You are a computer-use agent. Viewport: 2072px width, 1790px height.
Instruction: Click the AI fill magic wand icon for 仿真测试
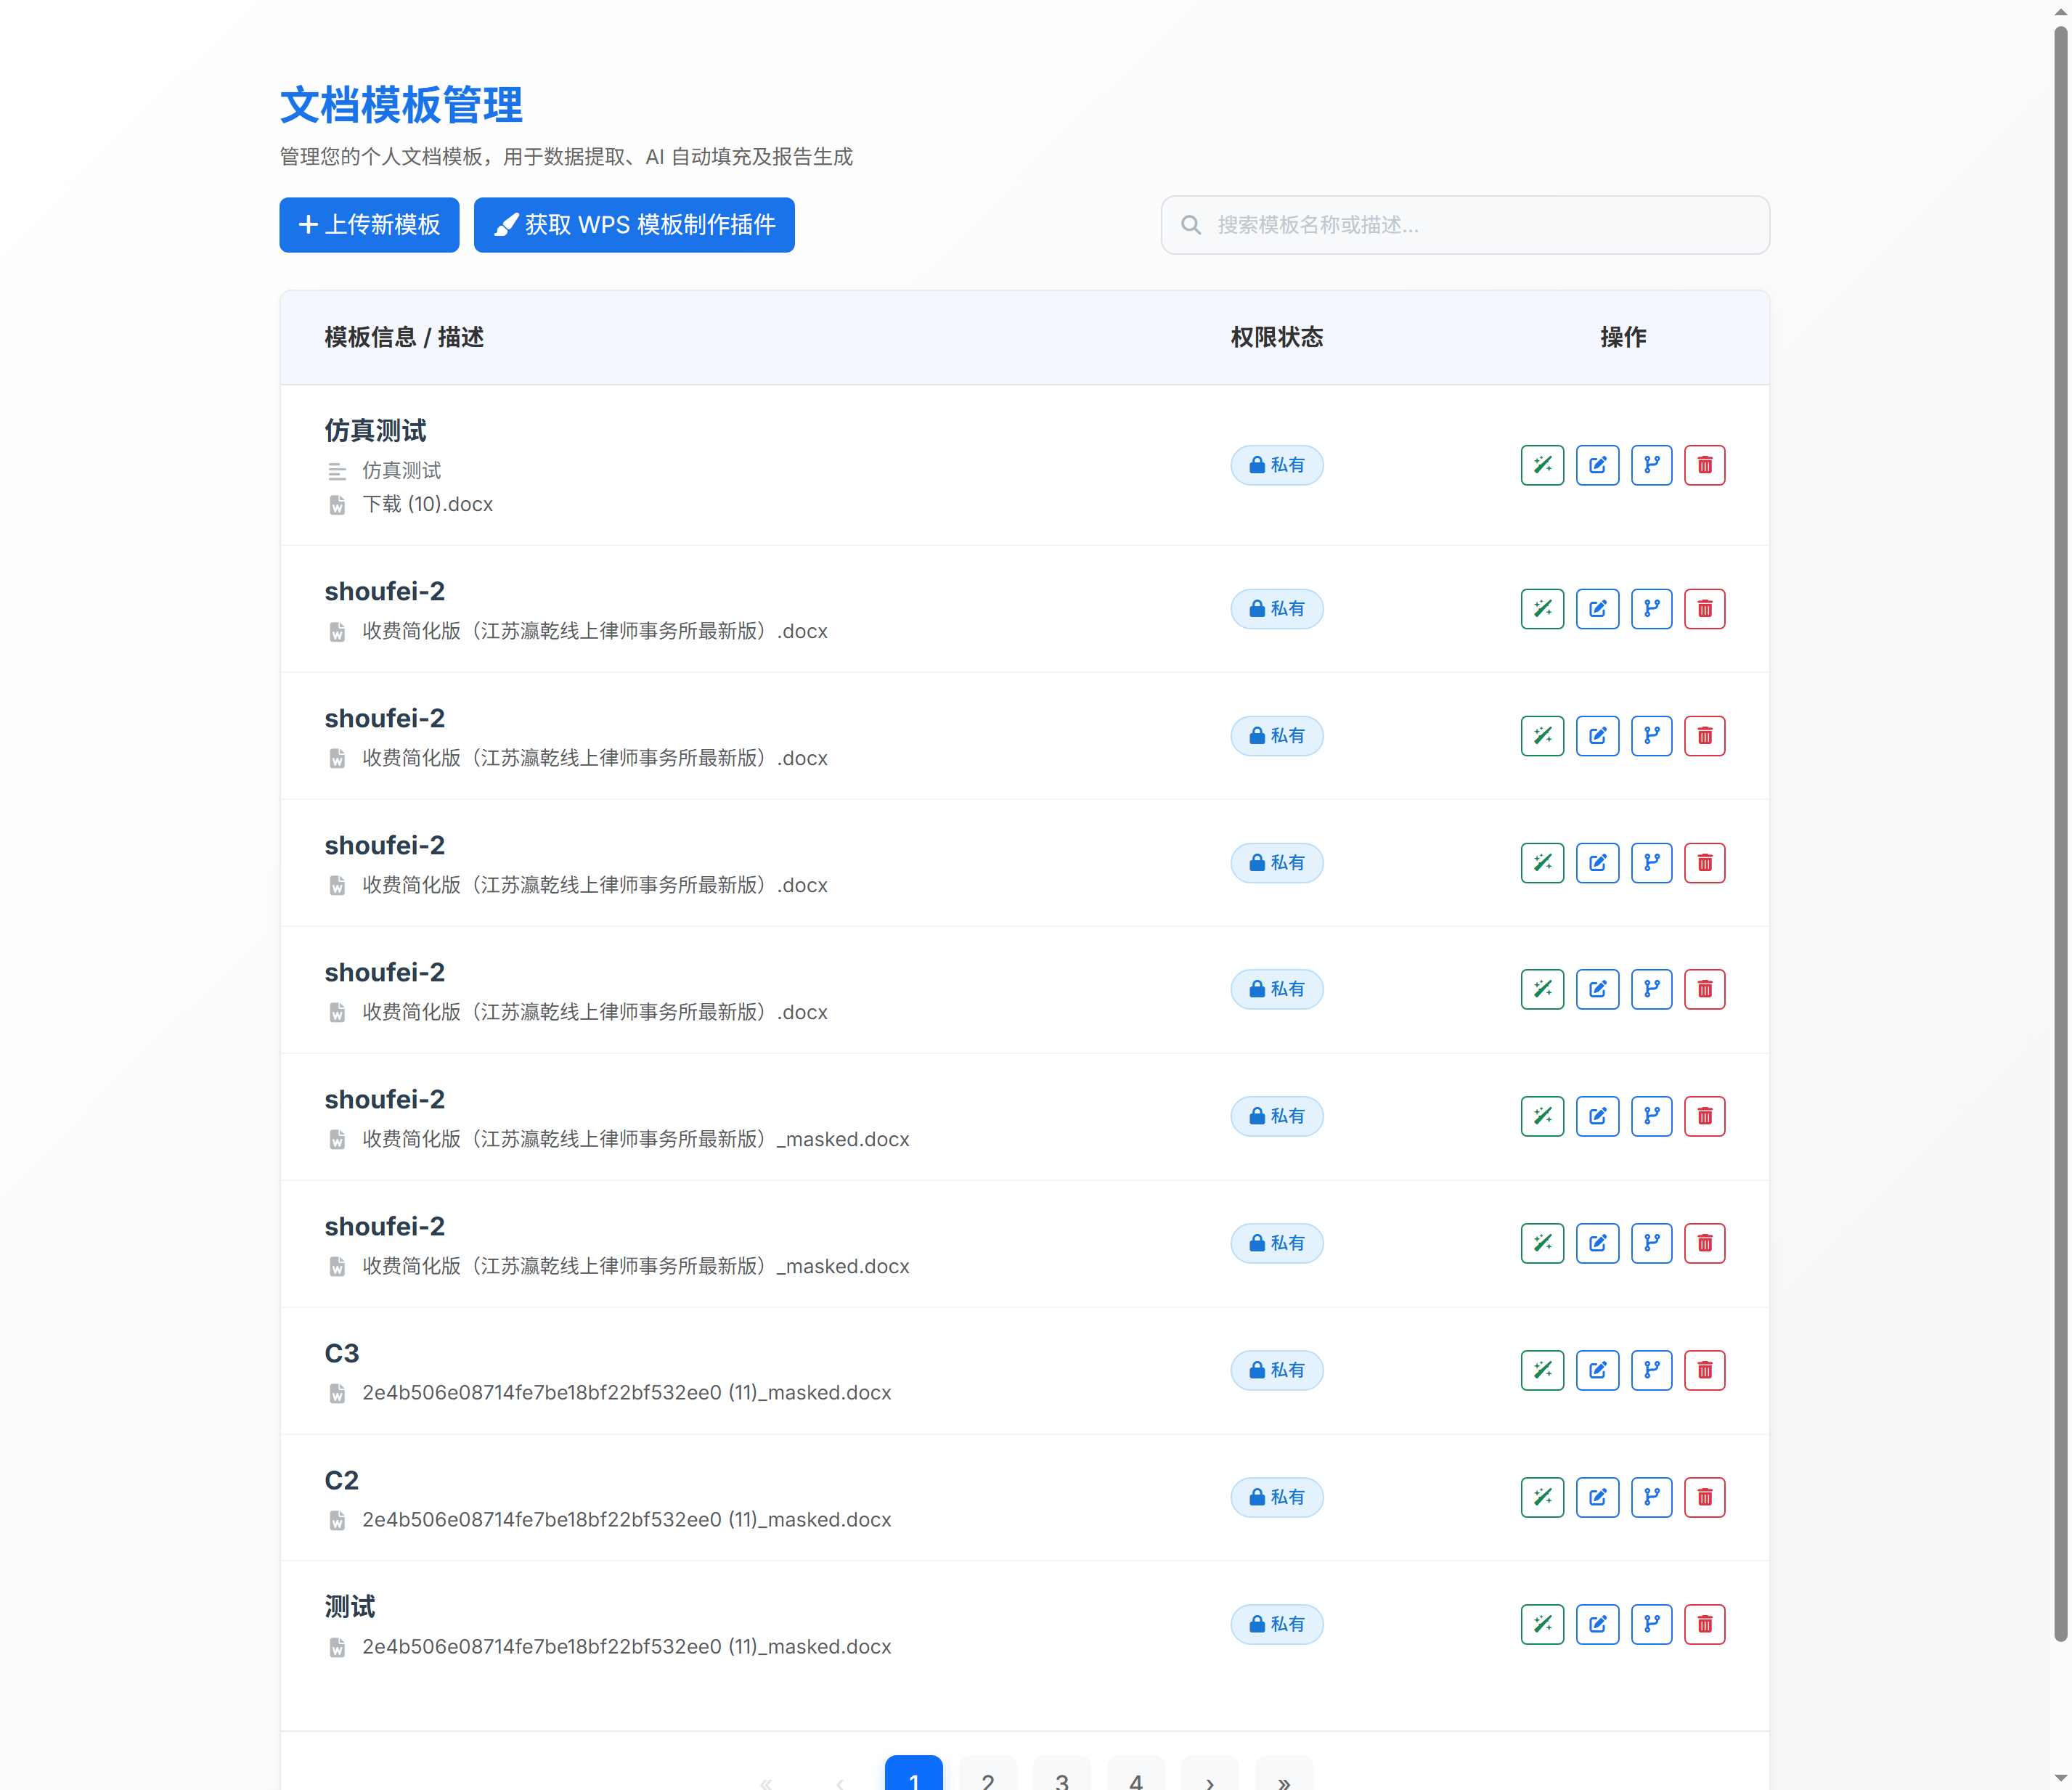(1542, 464)
